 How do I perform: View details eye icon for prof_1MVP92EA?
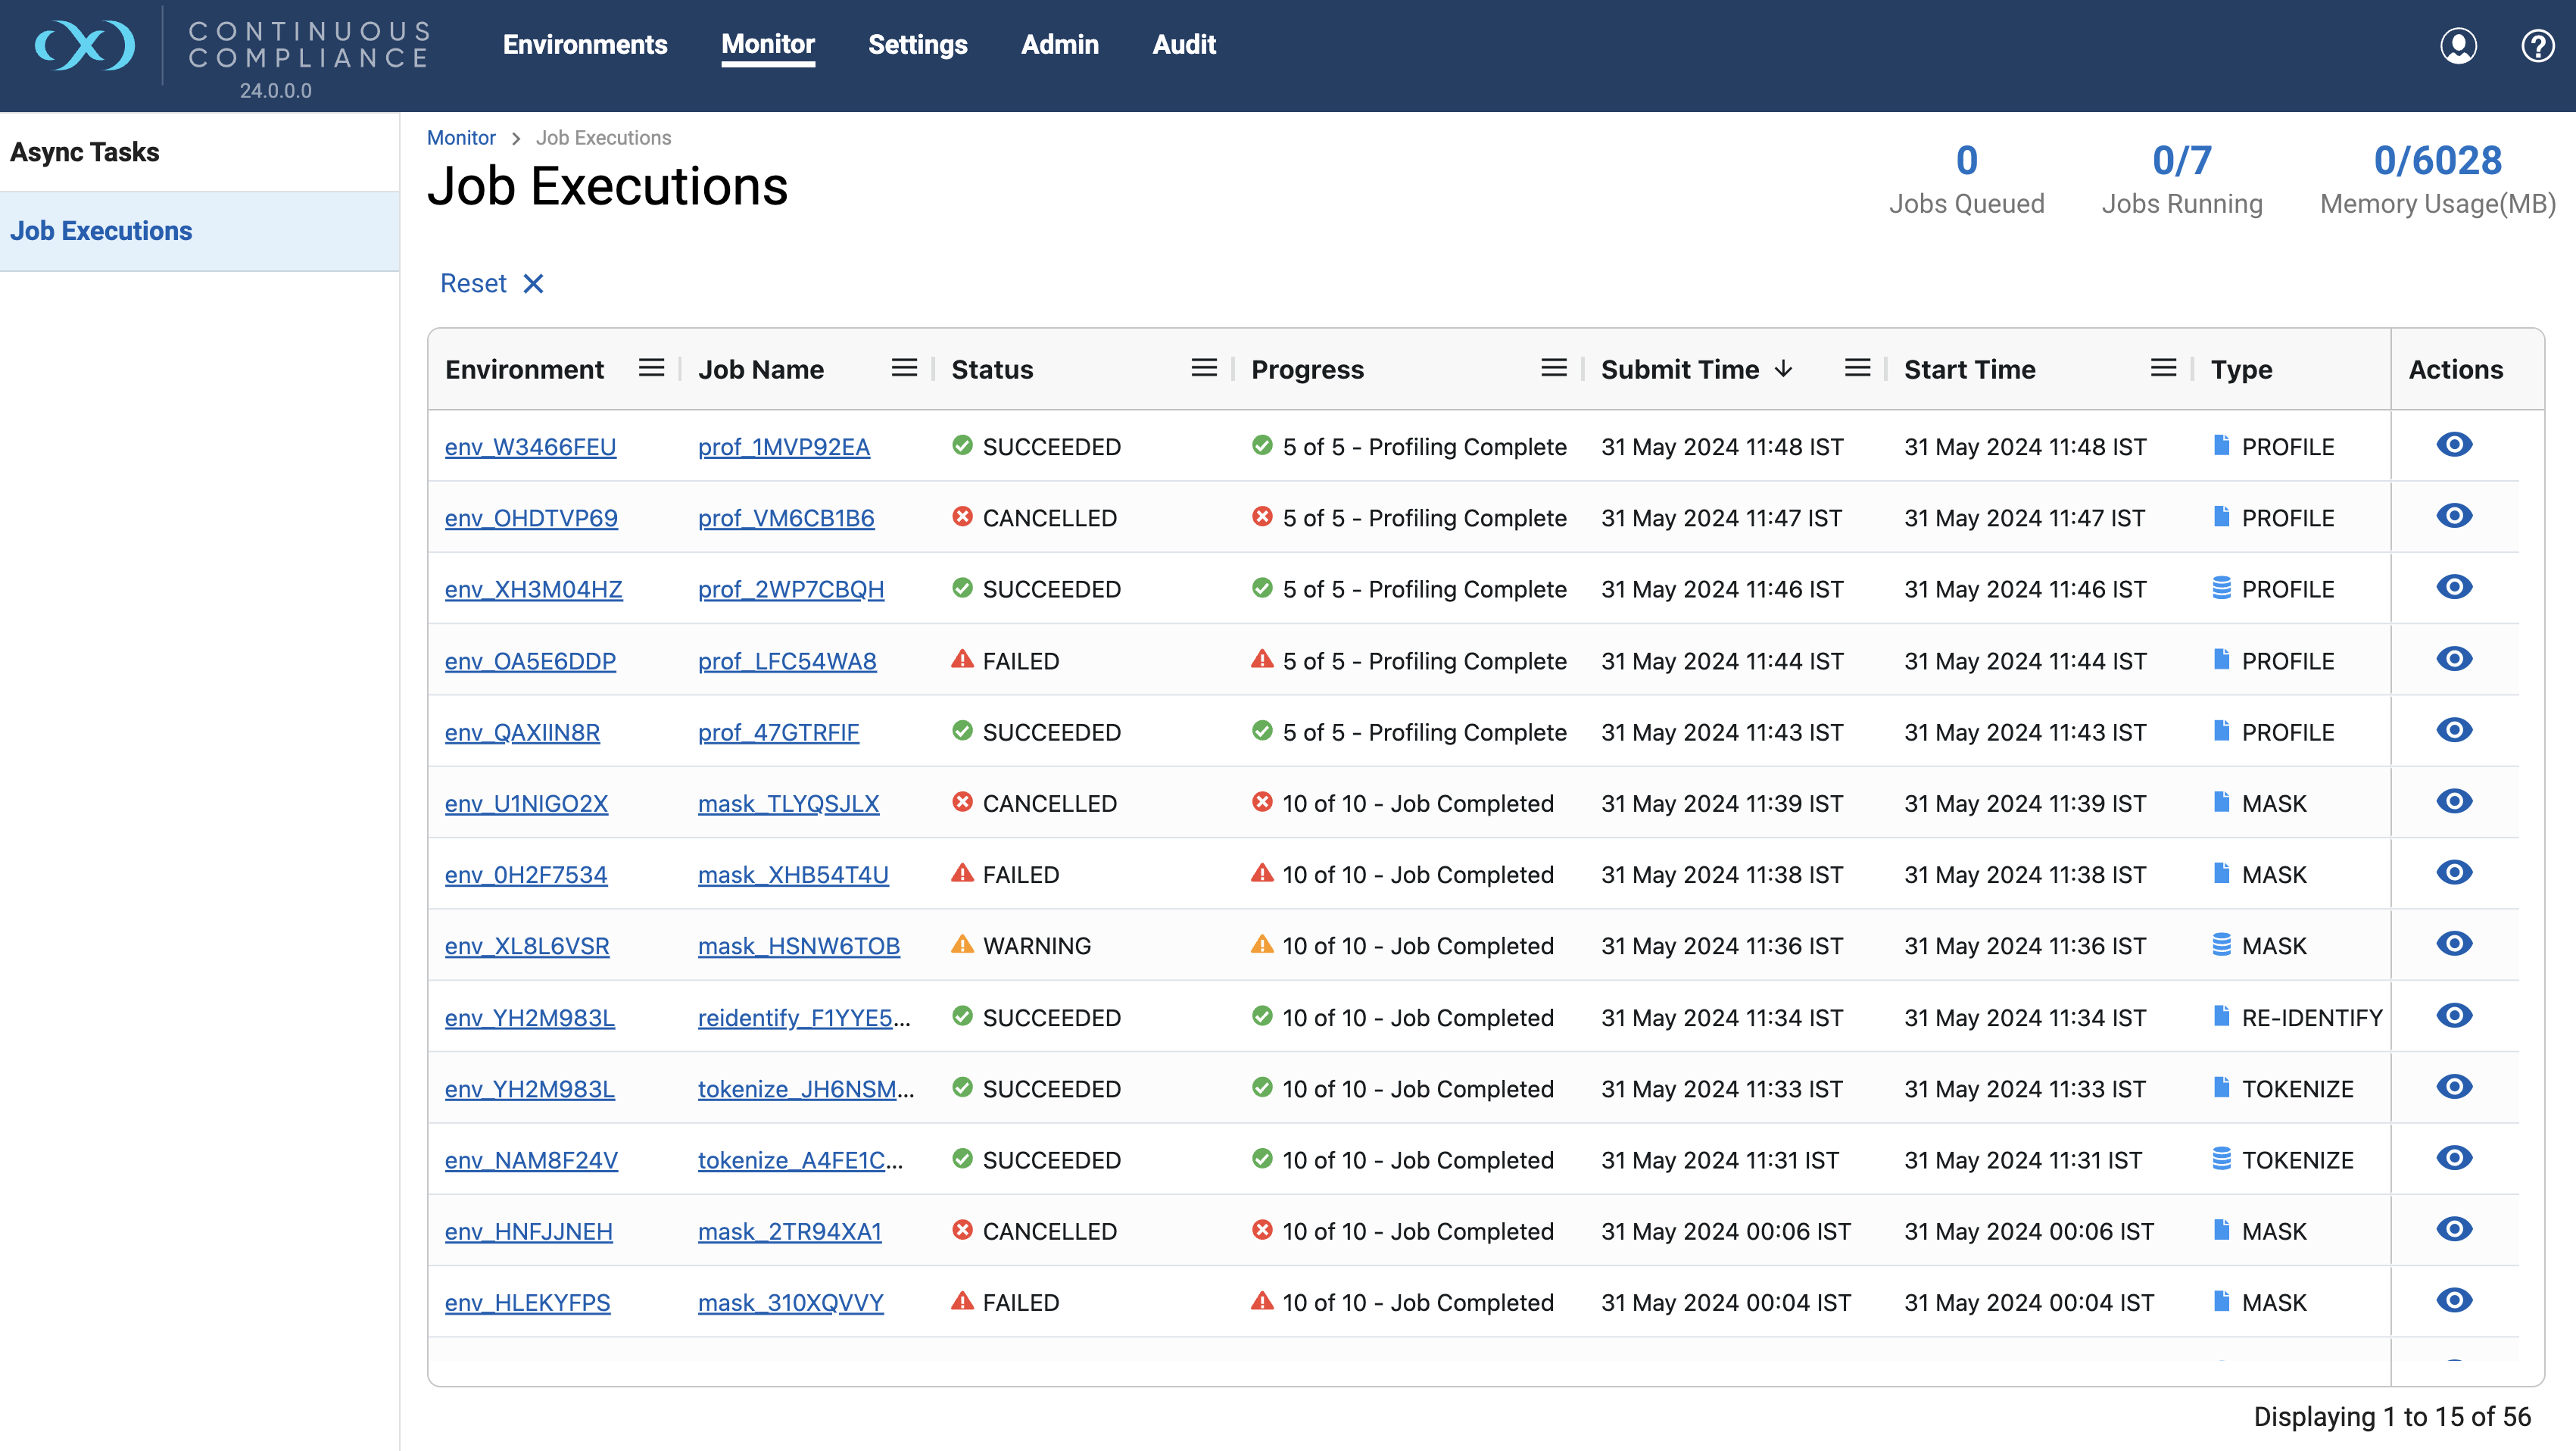click(2454, 445)
